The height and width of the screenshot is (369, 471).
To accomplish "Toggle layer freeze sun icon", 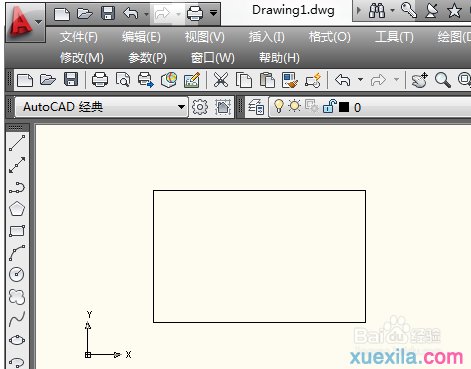I will [294, 106].
